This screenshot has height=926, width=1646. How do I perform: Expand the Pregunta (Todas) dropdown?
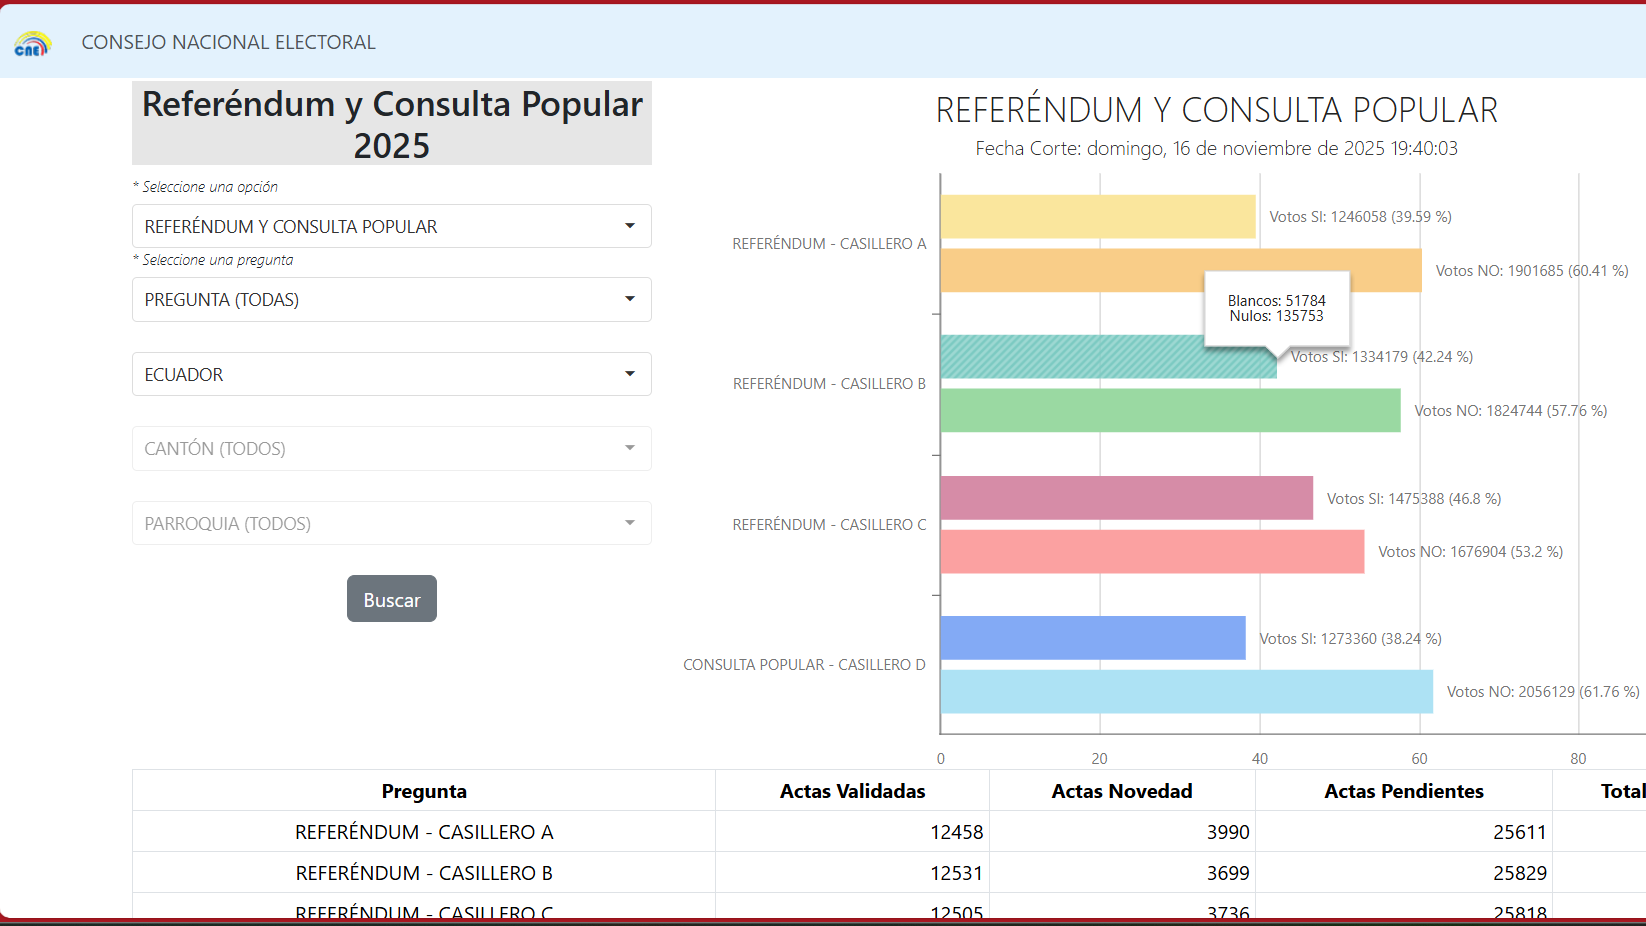point(391,300)
